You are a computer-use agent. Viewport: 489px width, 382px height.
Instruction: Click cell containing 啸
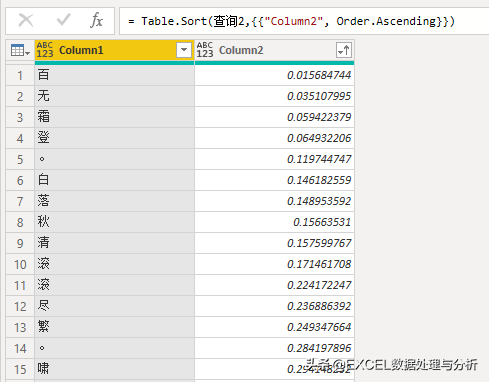[x=114, y=369]
